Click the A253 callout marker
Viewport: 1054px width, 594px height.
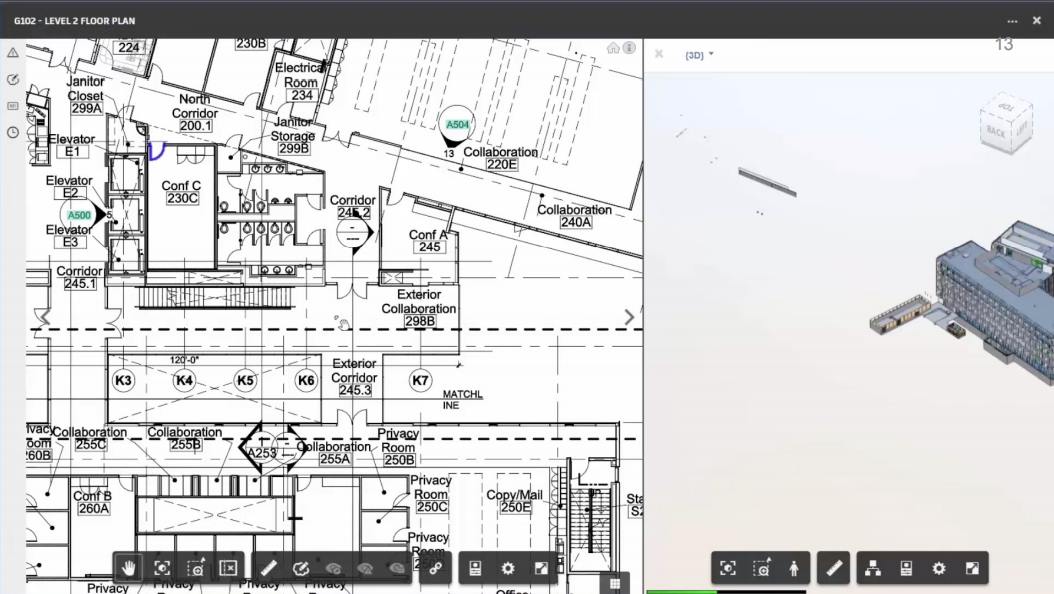[x=261, y=453]
